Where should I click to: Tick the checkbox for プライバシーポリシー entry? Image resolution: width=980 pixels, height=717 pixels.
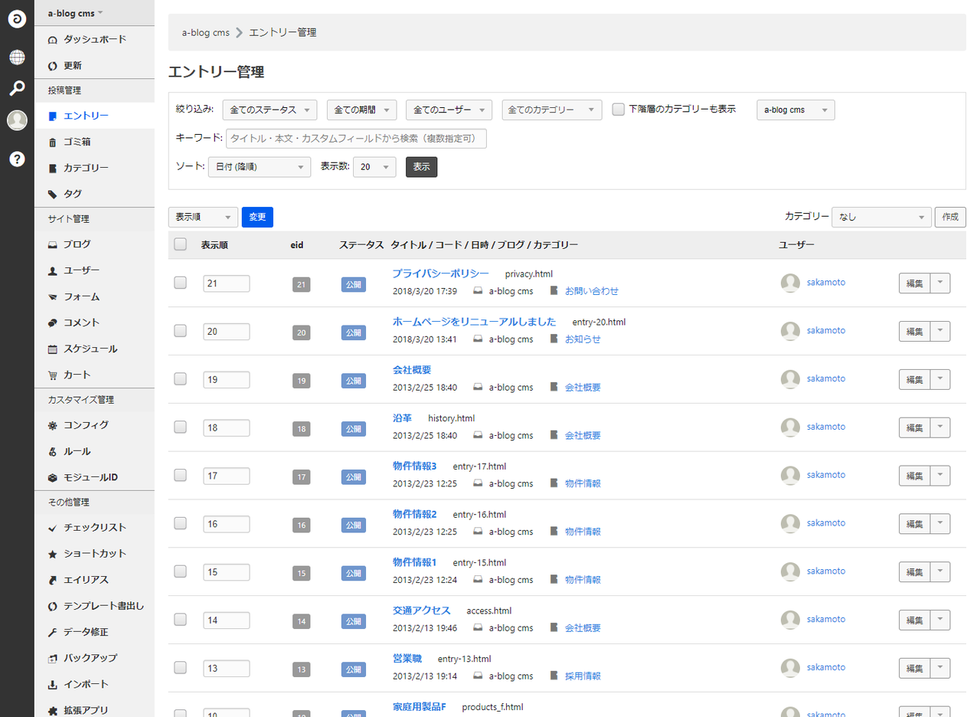coord(180,283)
